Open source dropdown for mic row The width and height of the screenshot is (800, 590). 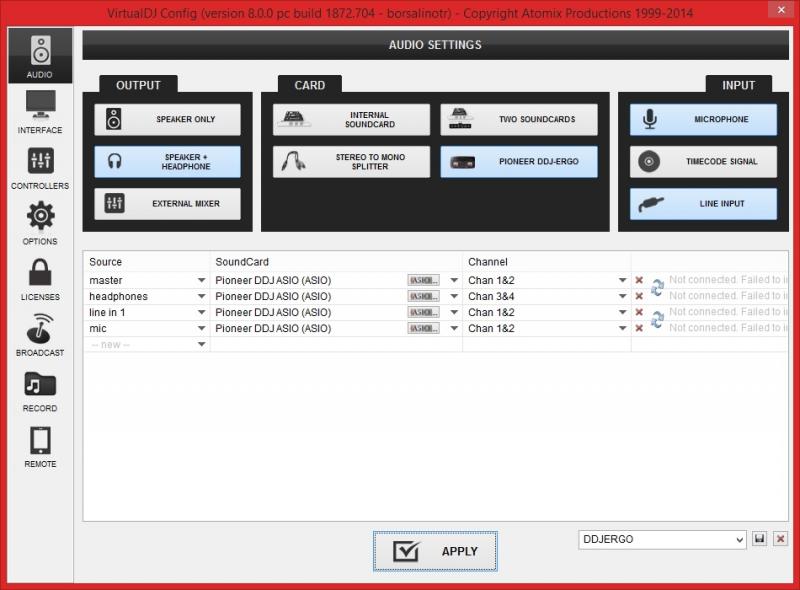202,328
